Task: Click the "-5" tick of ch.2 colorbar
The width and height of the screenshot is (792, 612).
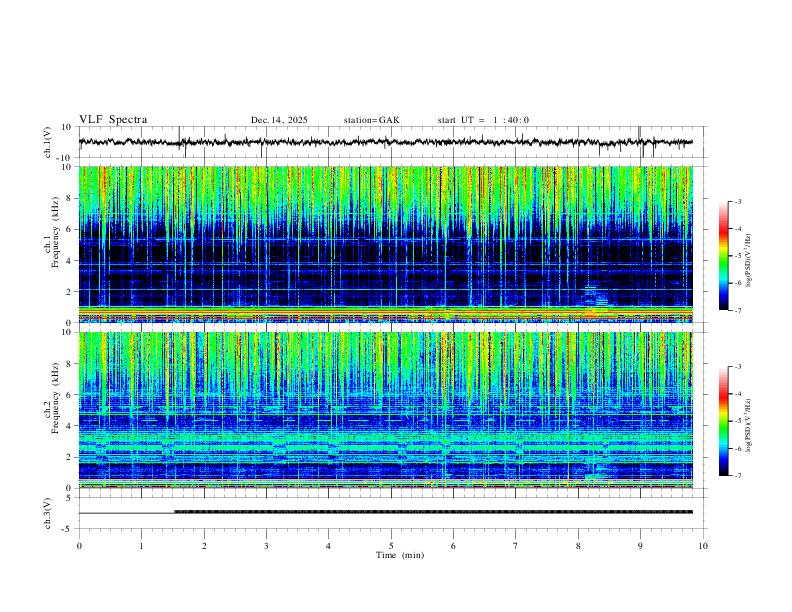Action: click(x=737, y=421)
